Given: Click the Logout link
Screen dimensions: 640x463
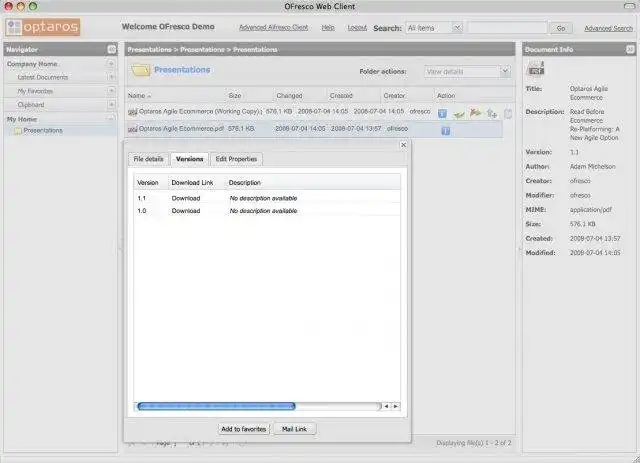Looking at the screenshot, I should point(357,28).
